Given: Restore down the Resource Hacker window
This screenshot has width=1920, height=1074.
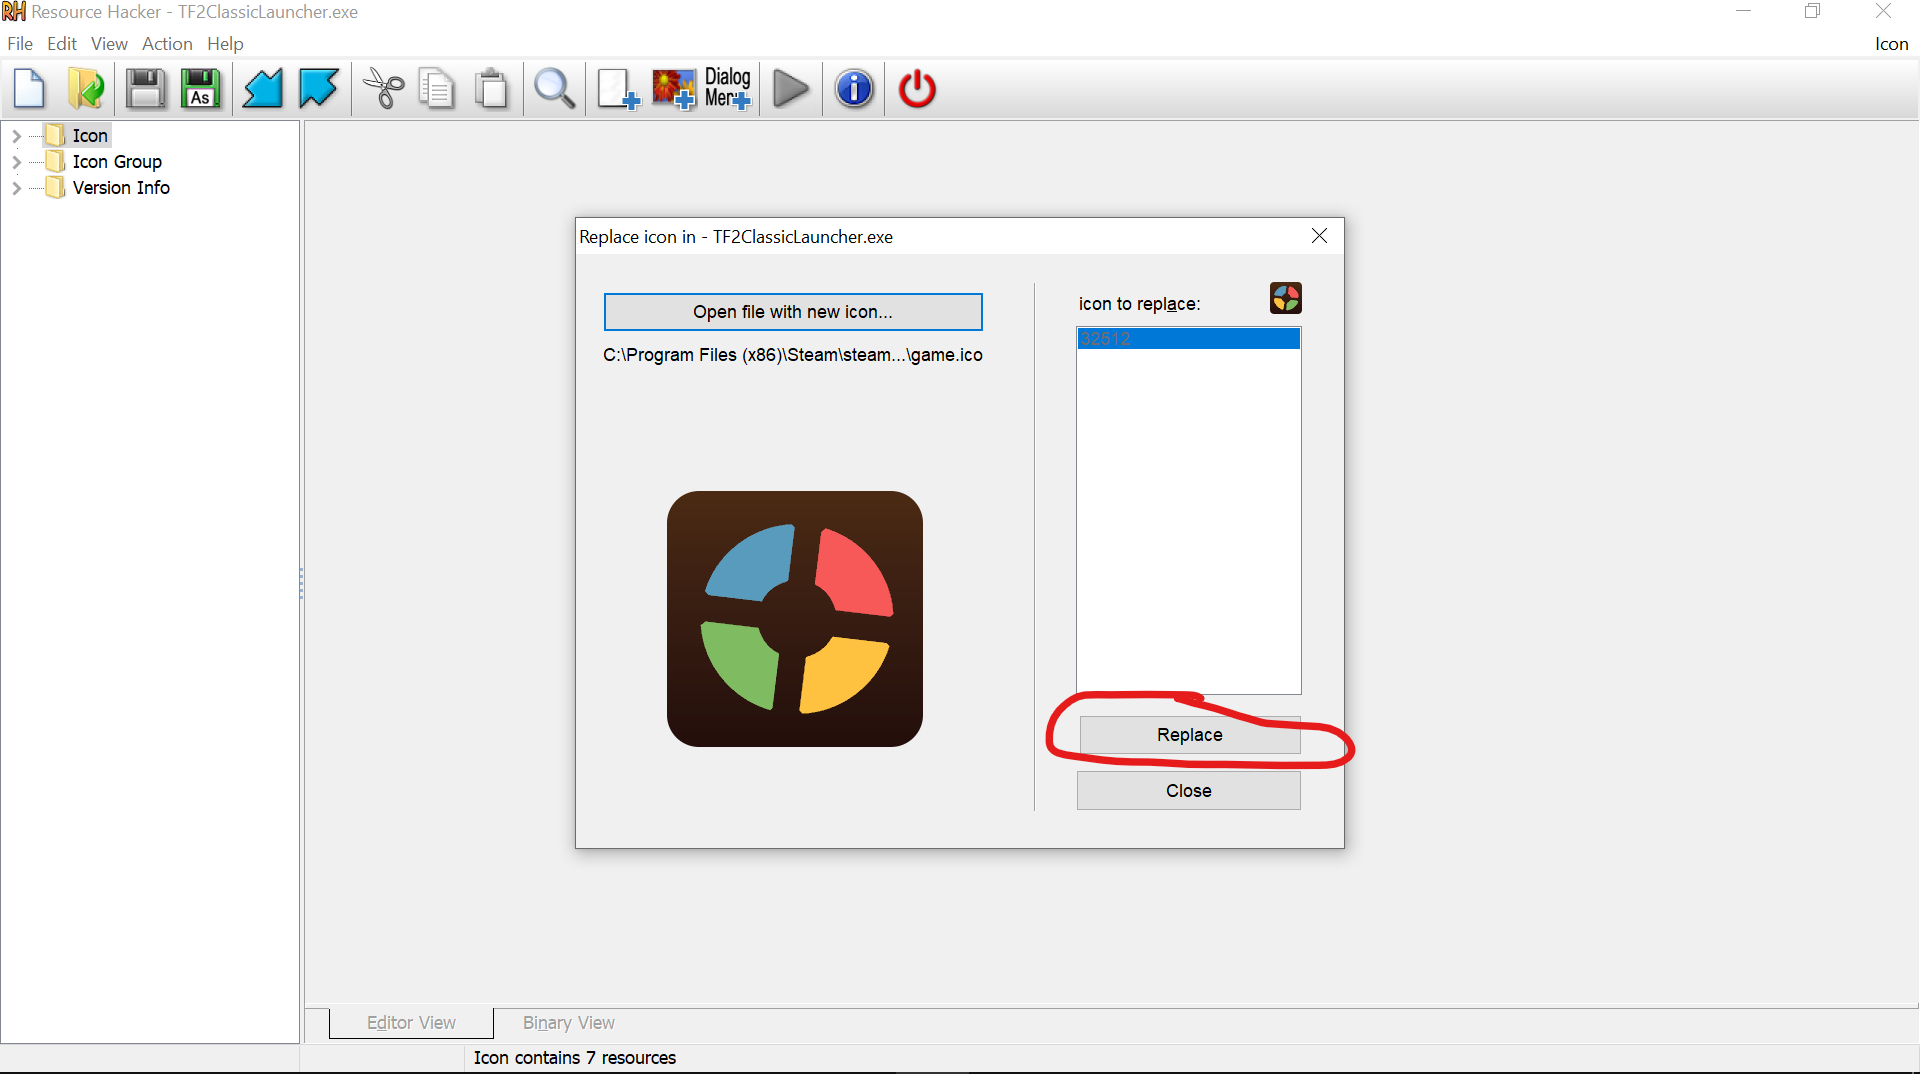Looking at the screenshot, I should pyautogui.click(x=1813, y=12).
